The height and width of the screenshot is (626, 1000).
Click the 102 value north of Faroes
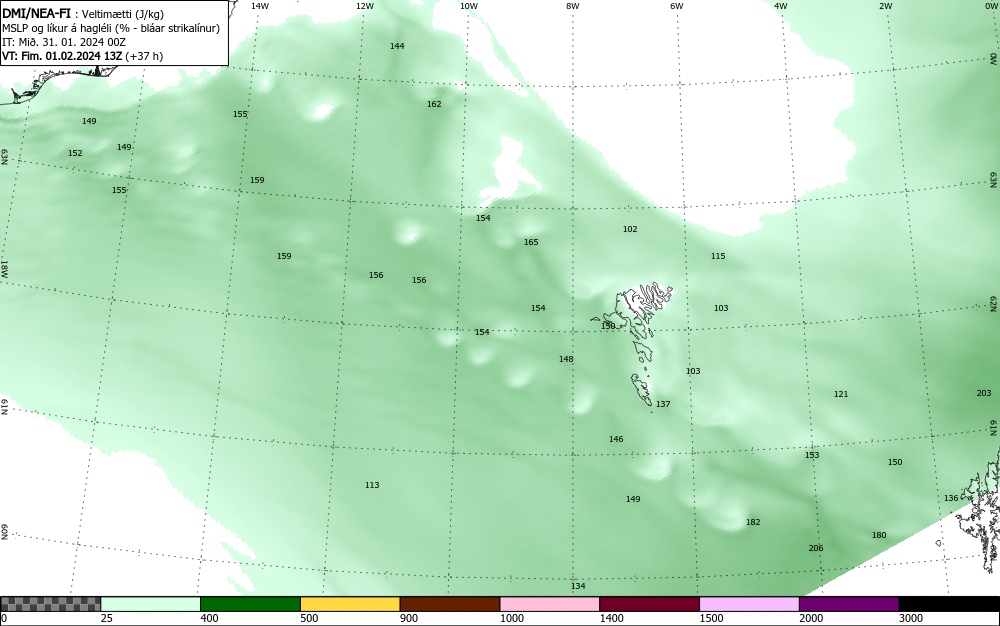[629, 229]
